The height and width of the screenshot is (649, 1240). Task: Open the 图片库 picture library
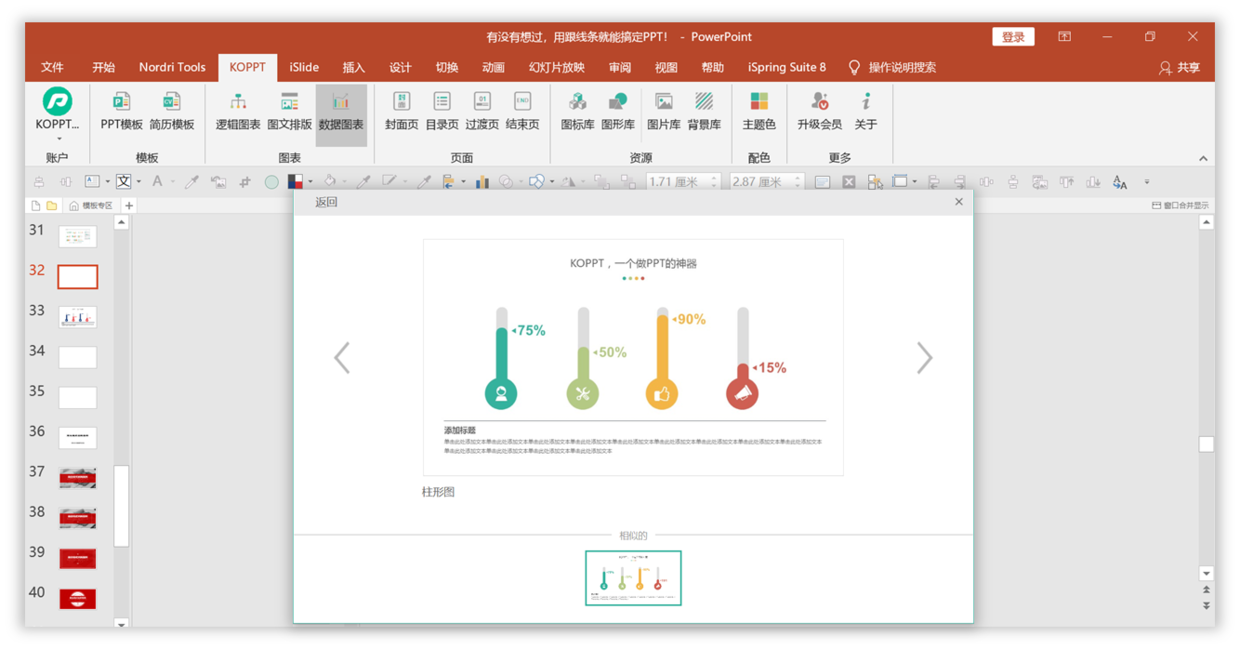tap(663, 112)
